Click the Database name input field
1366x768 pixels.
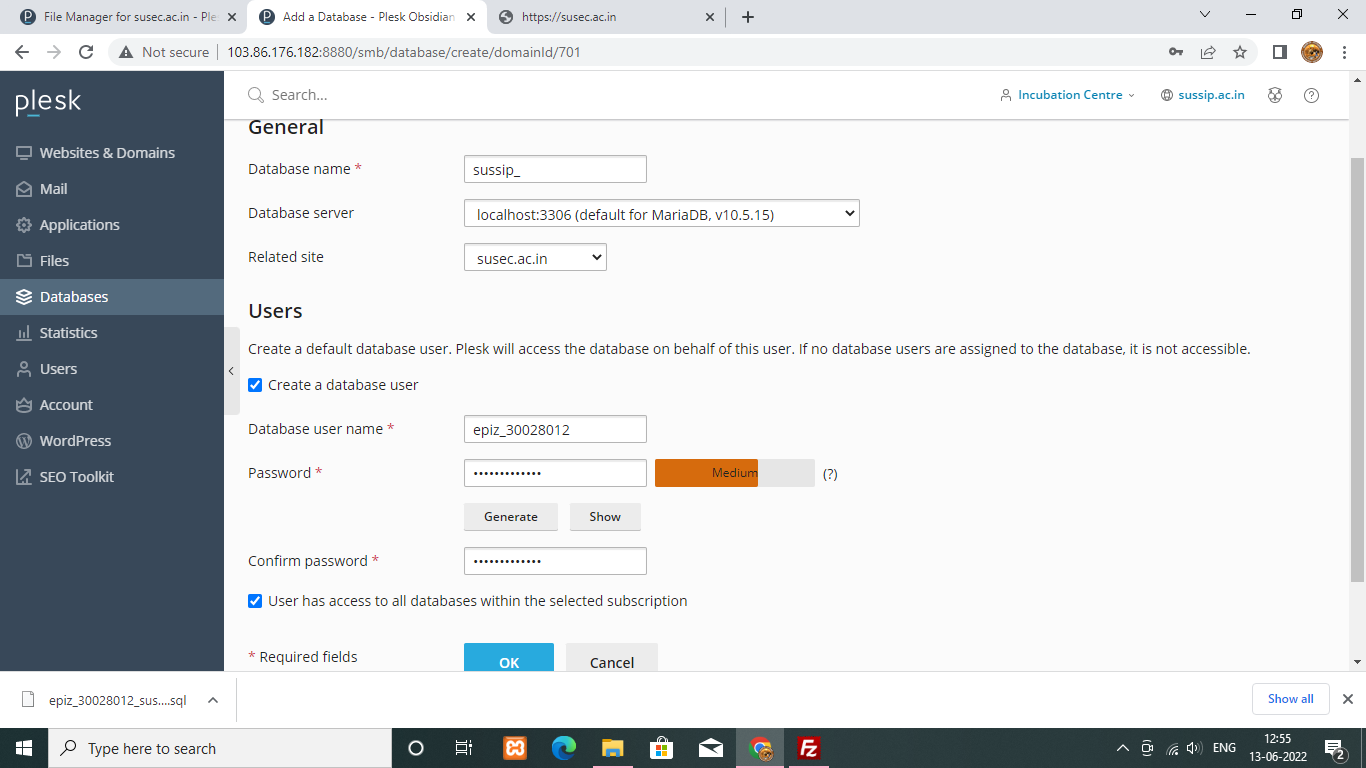click(555, 170)
